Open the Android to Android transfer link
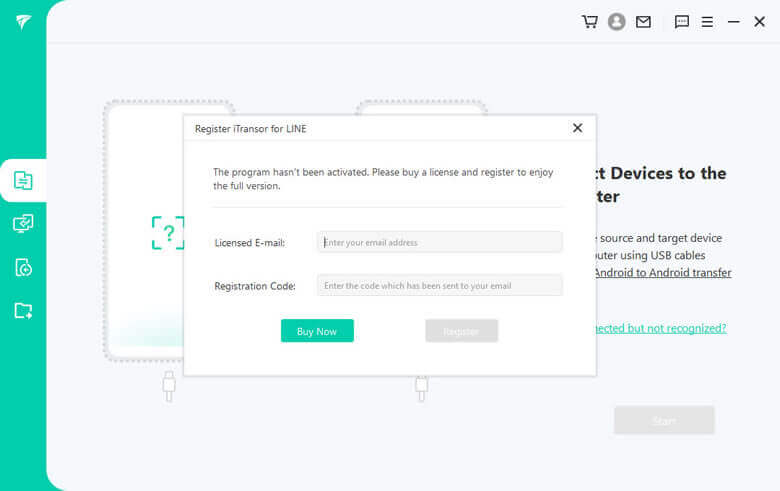 click(663, 273)
